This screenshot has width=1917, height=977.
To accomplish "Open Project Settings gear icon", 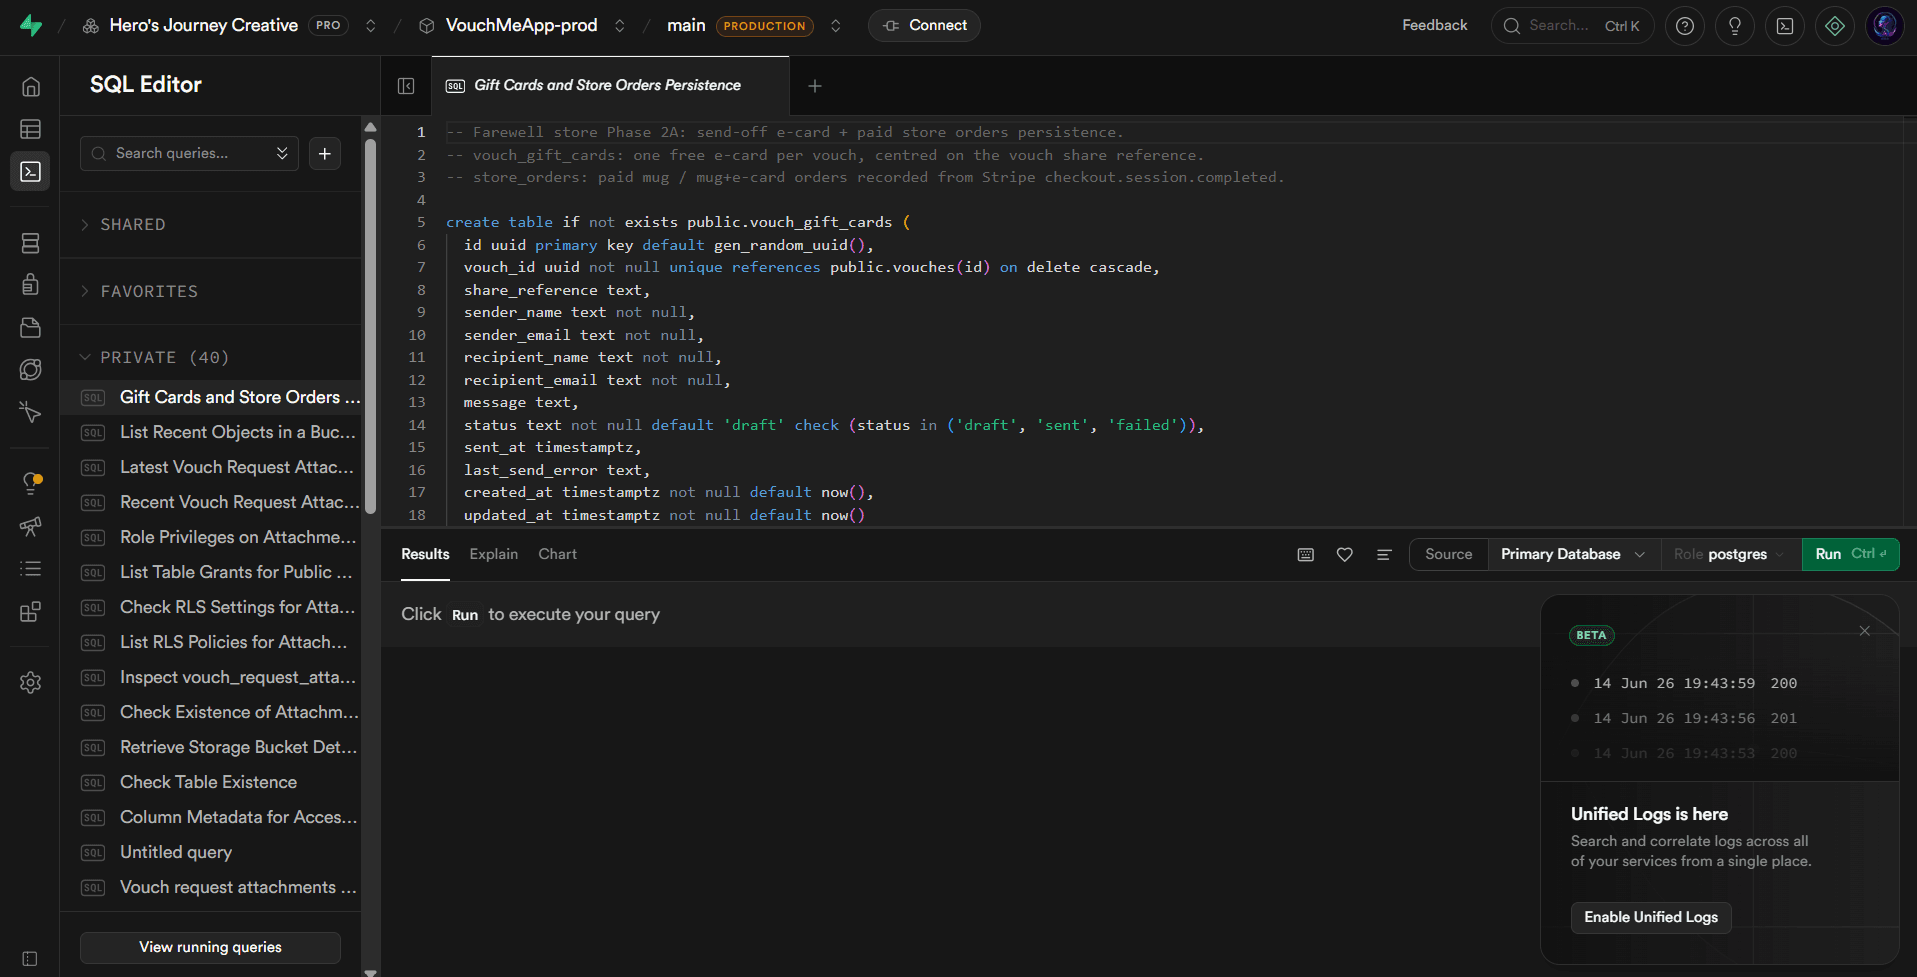I will point(31,683).
